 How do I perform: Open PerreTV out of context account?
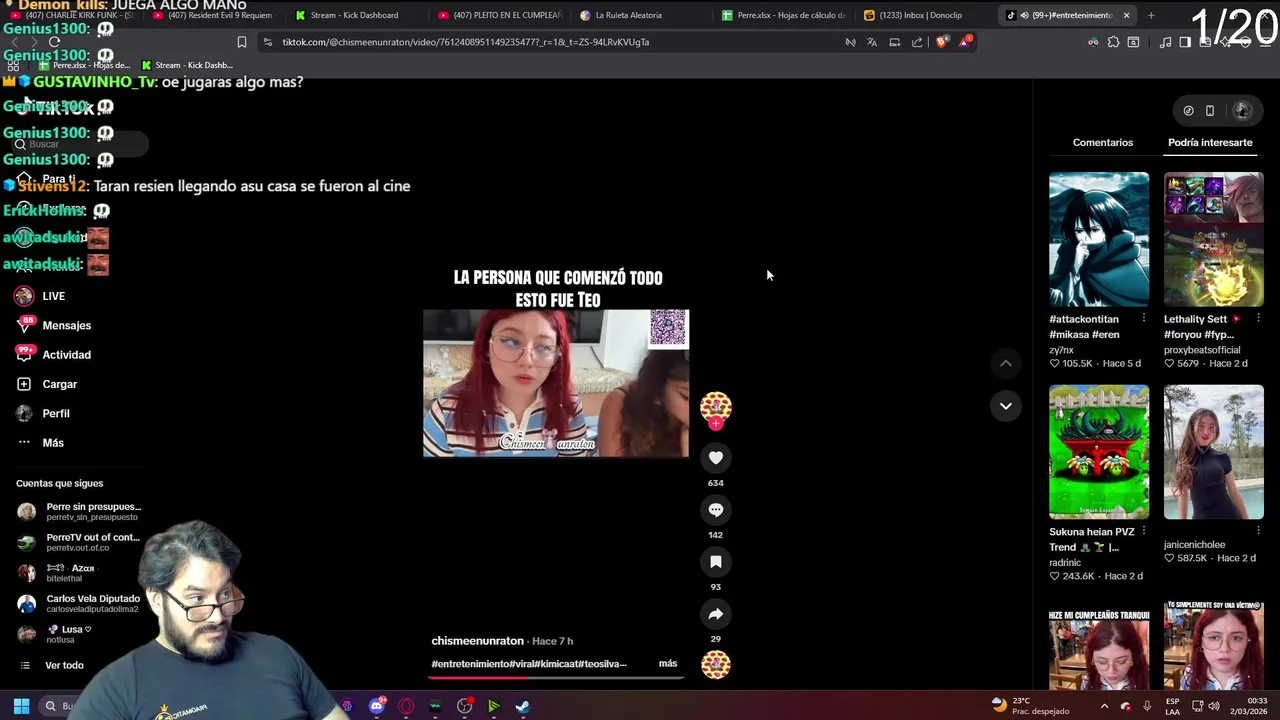80,542
